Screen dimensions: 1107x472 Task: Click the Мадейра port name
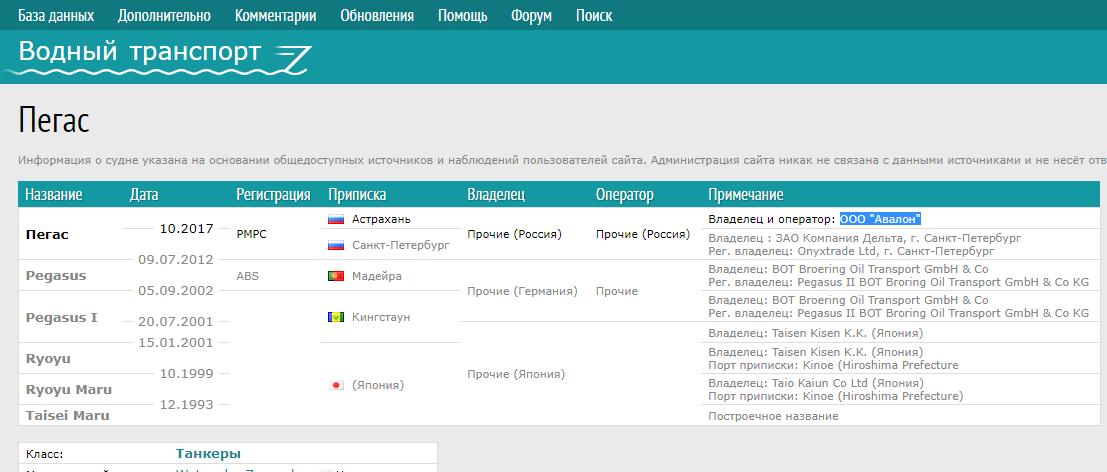pyautogui.click(x=377, y=276)
